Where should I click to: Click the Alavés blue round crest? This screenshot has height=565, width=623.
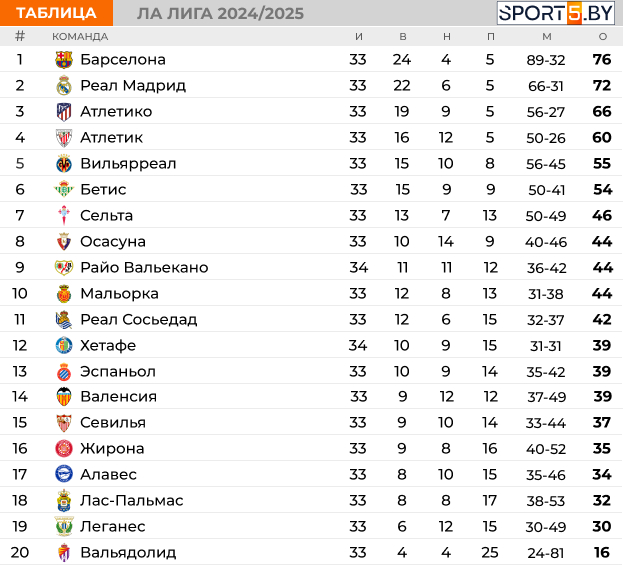pyautogui.click(x=64, y=474)
